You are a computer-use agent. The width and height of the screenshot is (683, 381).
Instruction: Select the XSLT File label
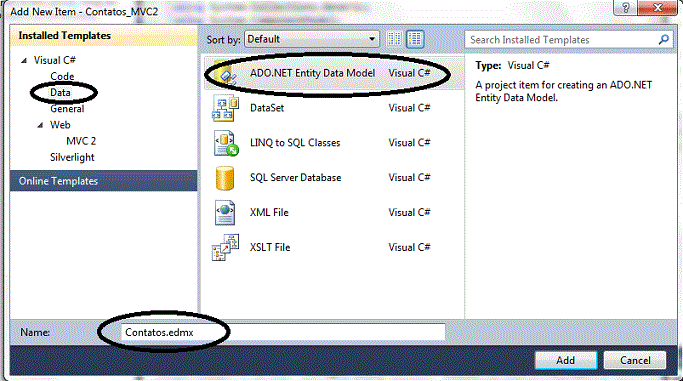point(270,247)
